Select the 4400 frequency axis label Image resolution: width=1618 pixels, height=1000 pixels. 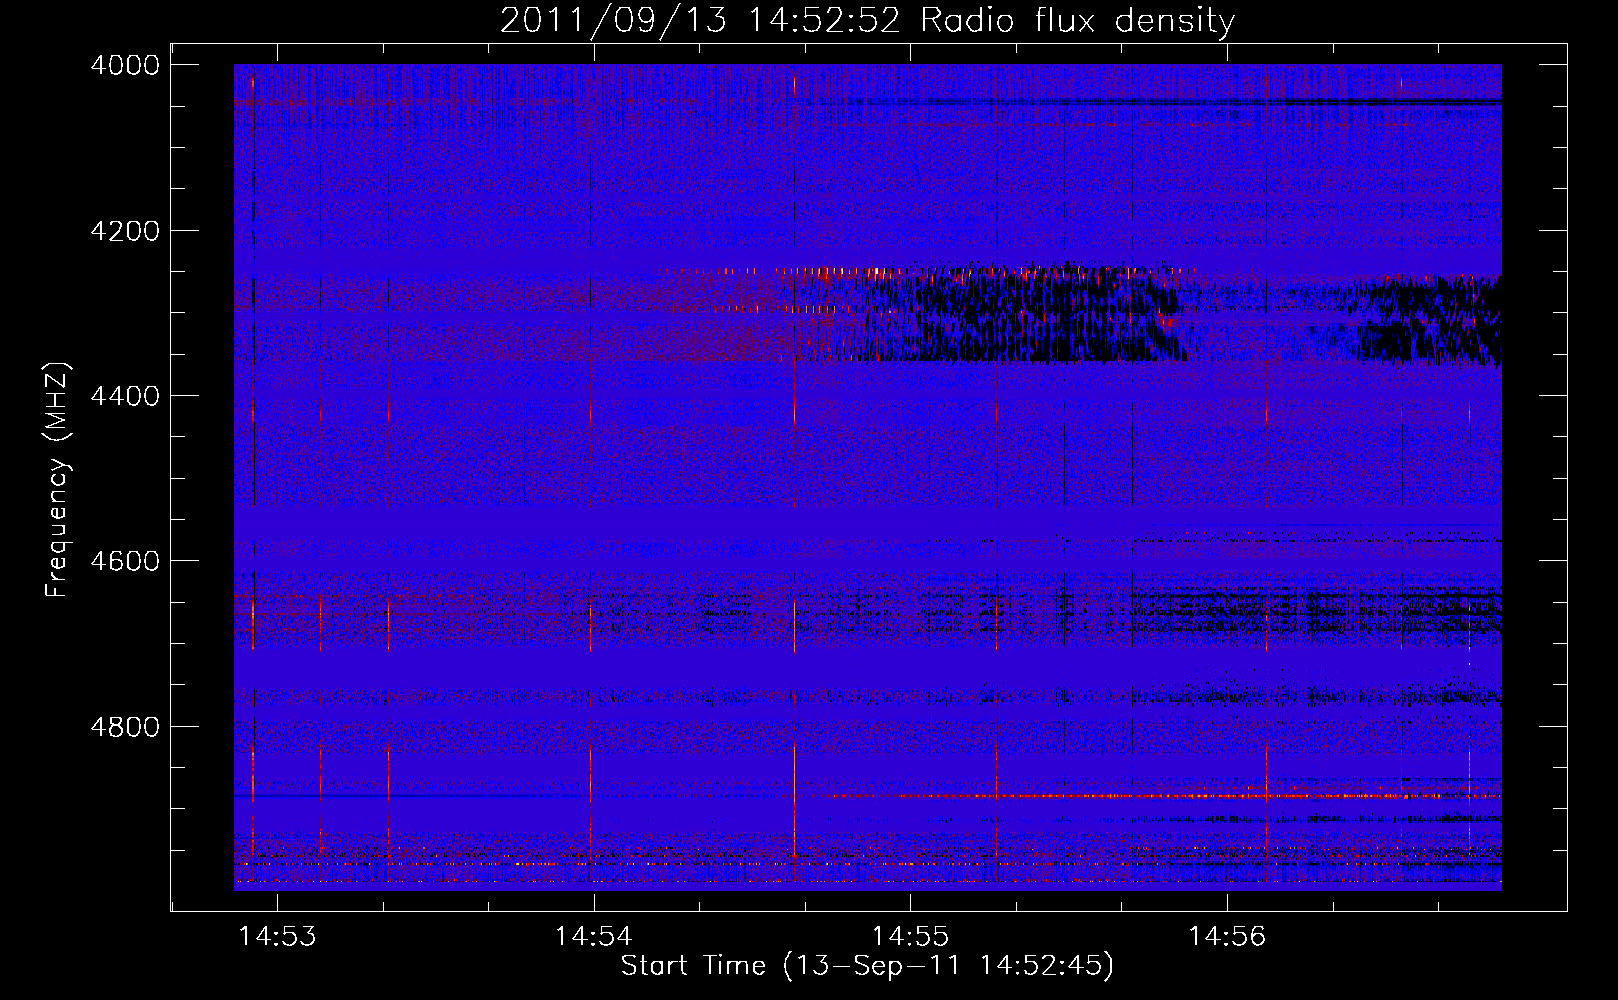pos(124,396)
